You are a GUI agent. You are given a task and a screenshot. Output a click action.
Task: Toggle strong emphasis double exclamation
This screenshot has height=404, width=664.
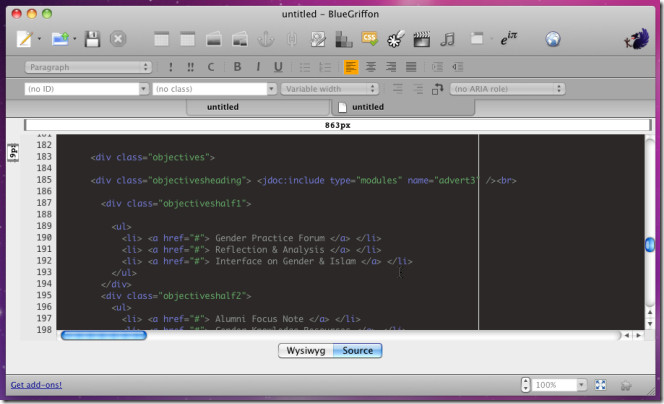[x=191, y=67]
